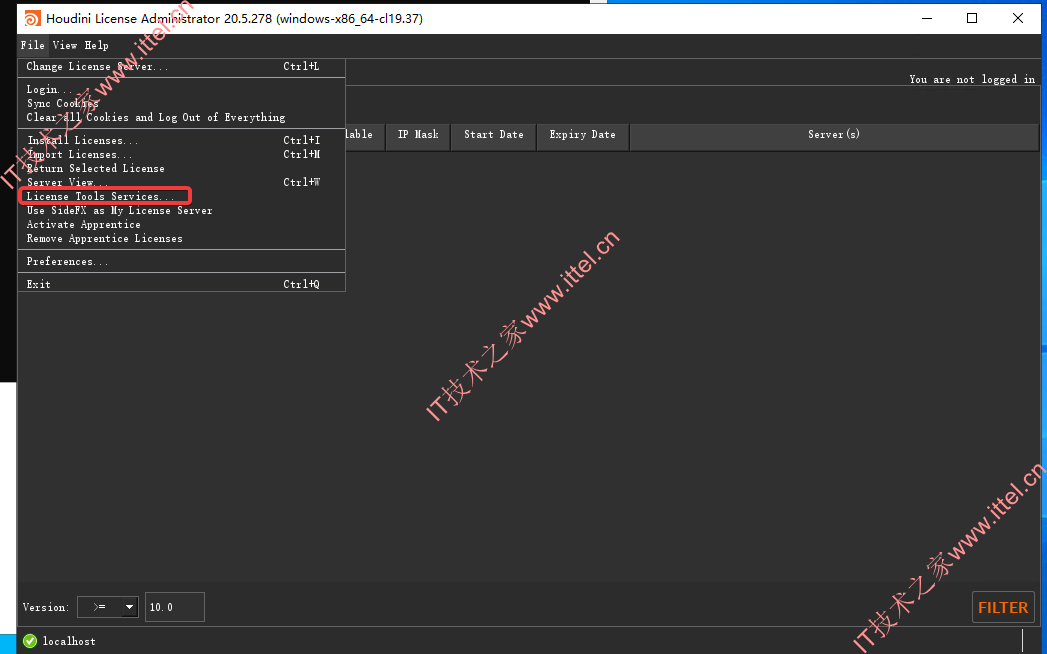Open Server View from the menu
The image size is (1047, 654).
tap(181, 182)
